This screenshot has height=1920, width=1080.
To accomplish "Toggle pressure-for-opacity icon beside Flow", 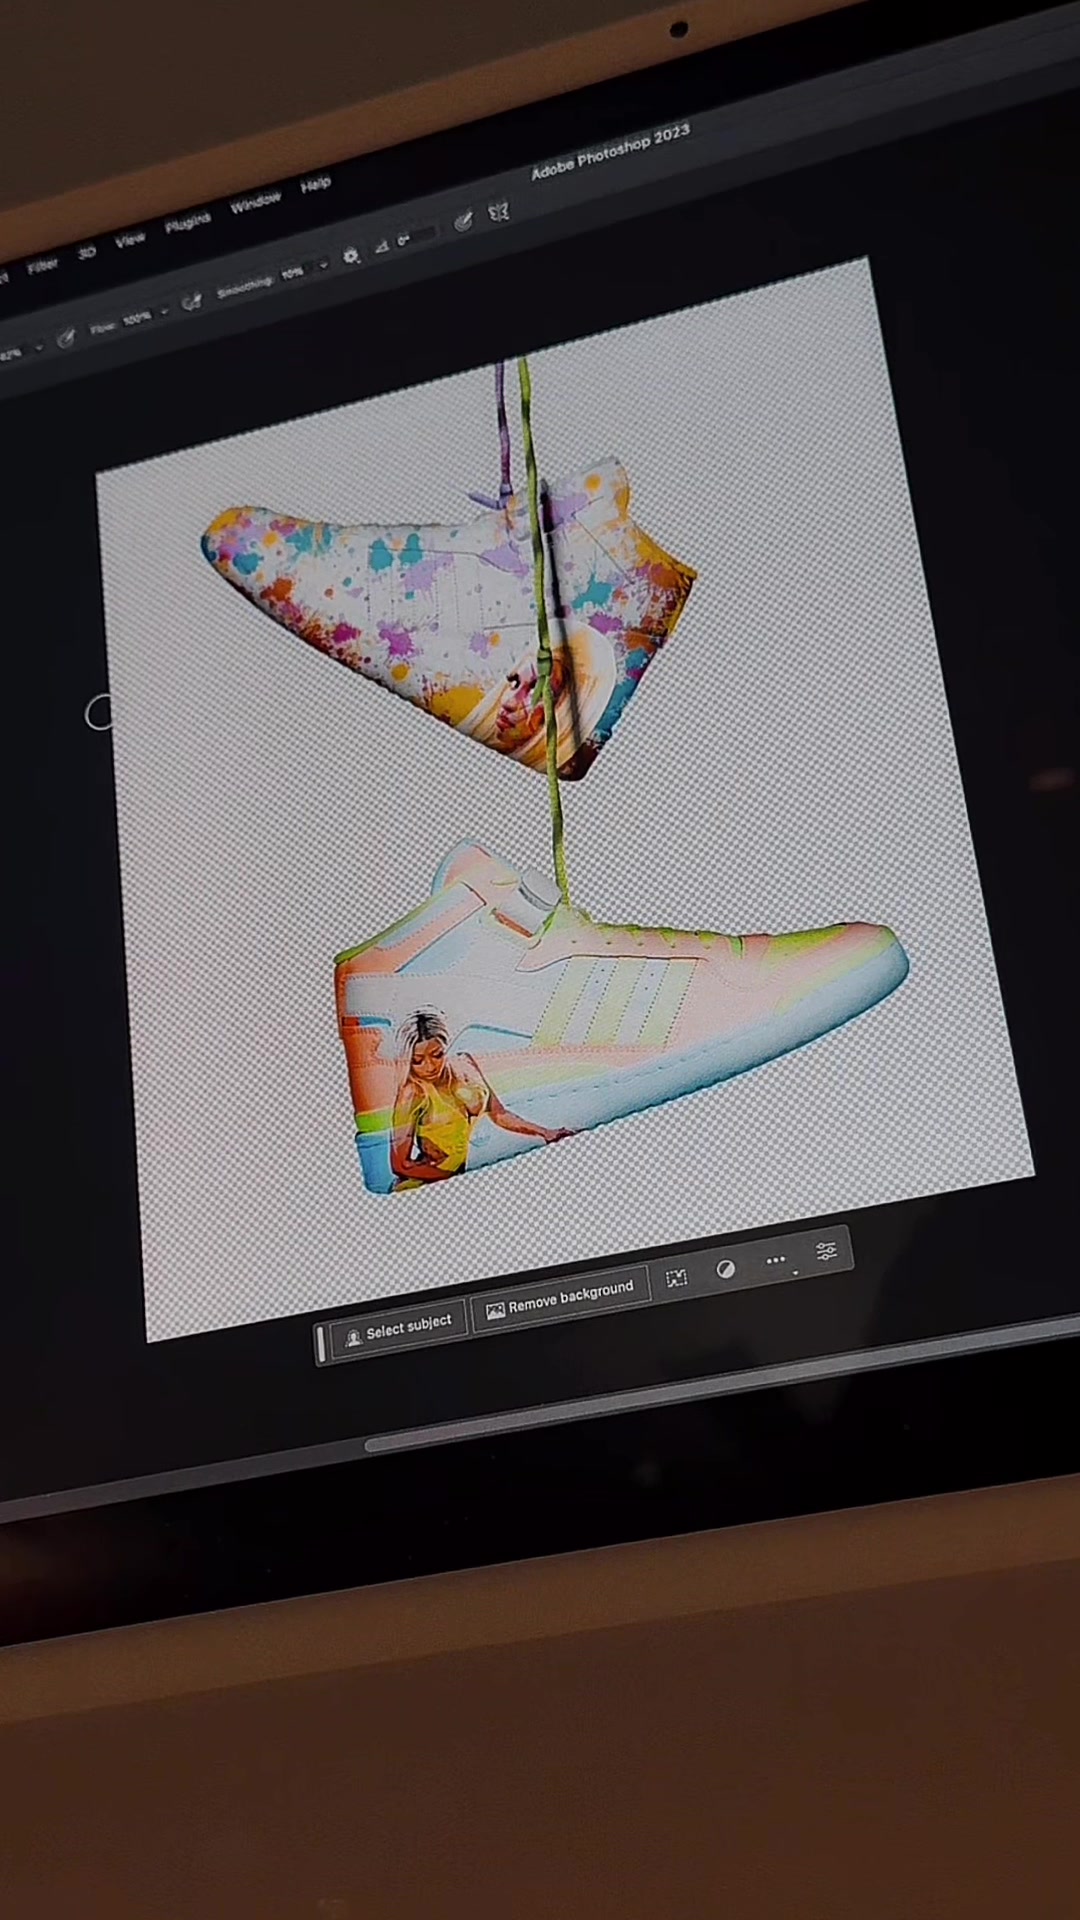I will pyautogui.click(x=66, y=339).
